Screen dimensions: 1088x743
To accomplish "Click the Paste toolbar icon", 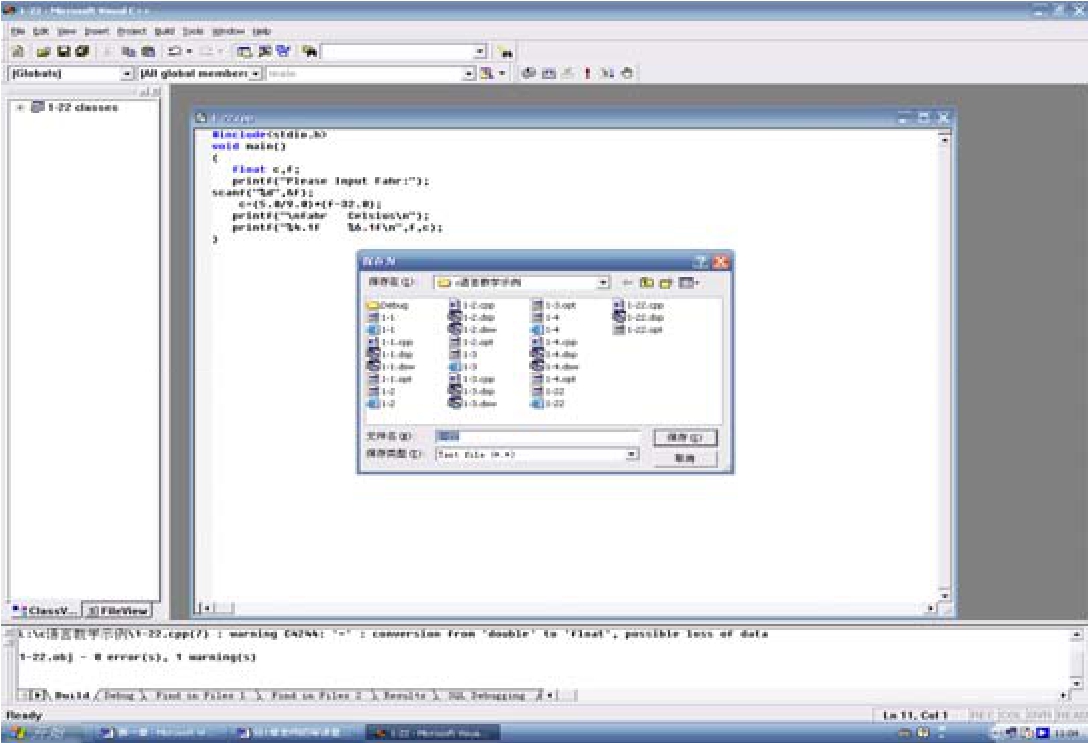I will [x=148, y=51].
